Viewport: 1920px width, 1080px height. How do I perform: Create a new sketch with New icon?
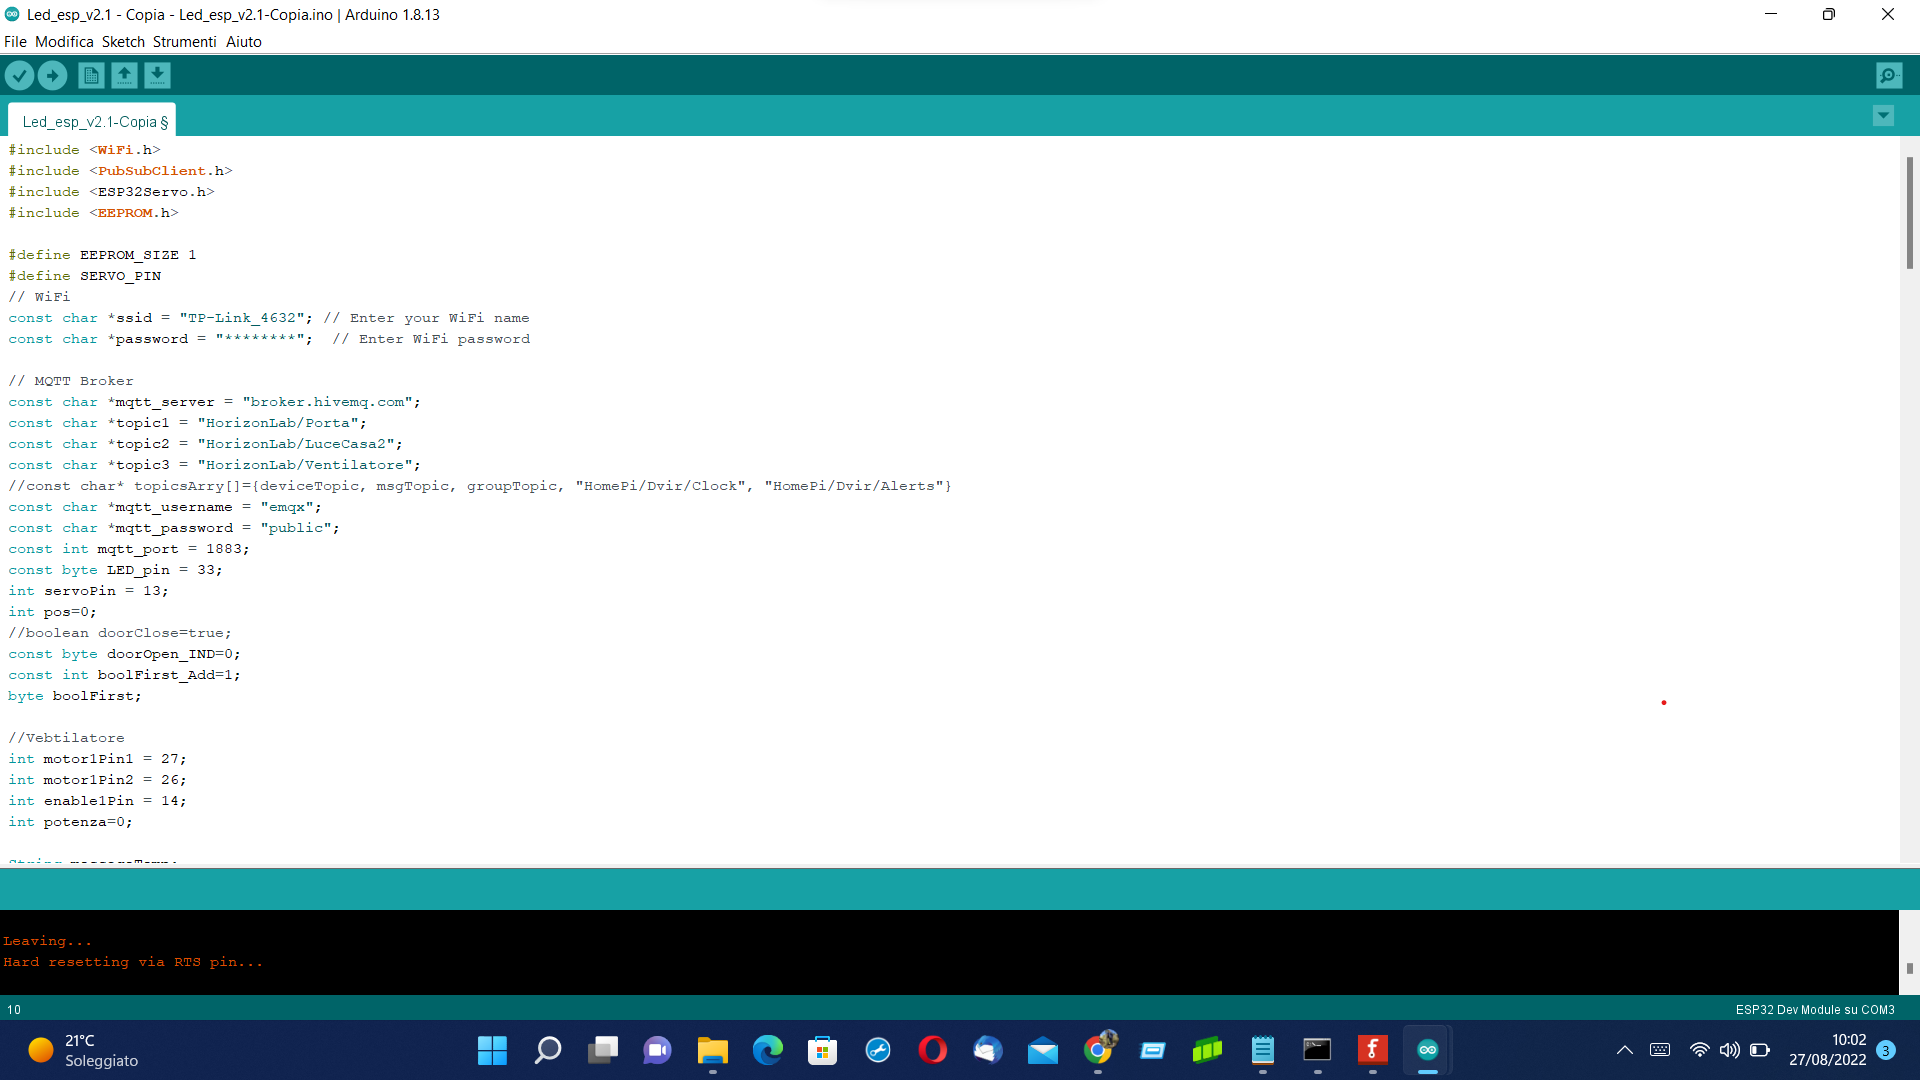(91, 75)
